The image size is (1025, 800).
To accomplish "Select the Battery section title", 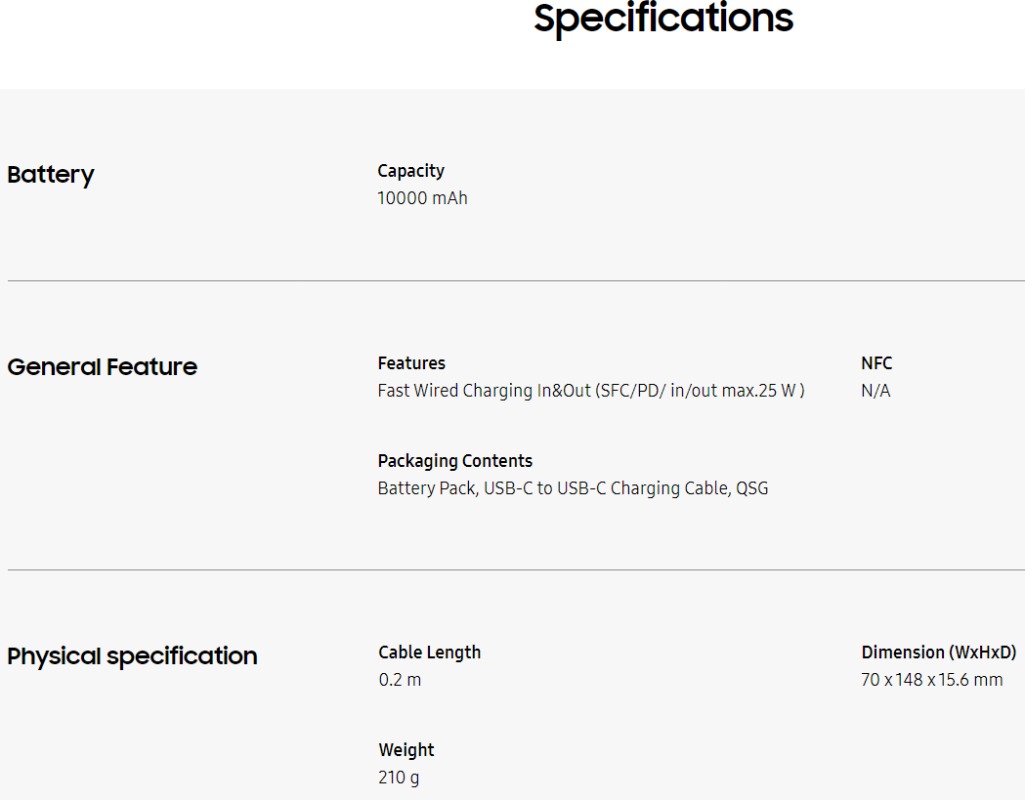I will click(51, 176).
